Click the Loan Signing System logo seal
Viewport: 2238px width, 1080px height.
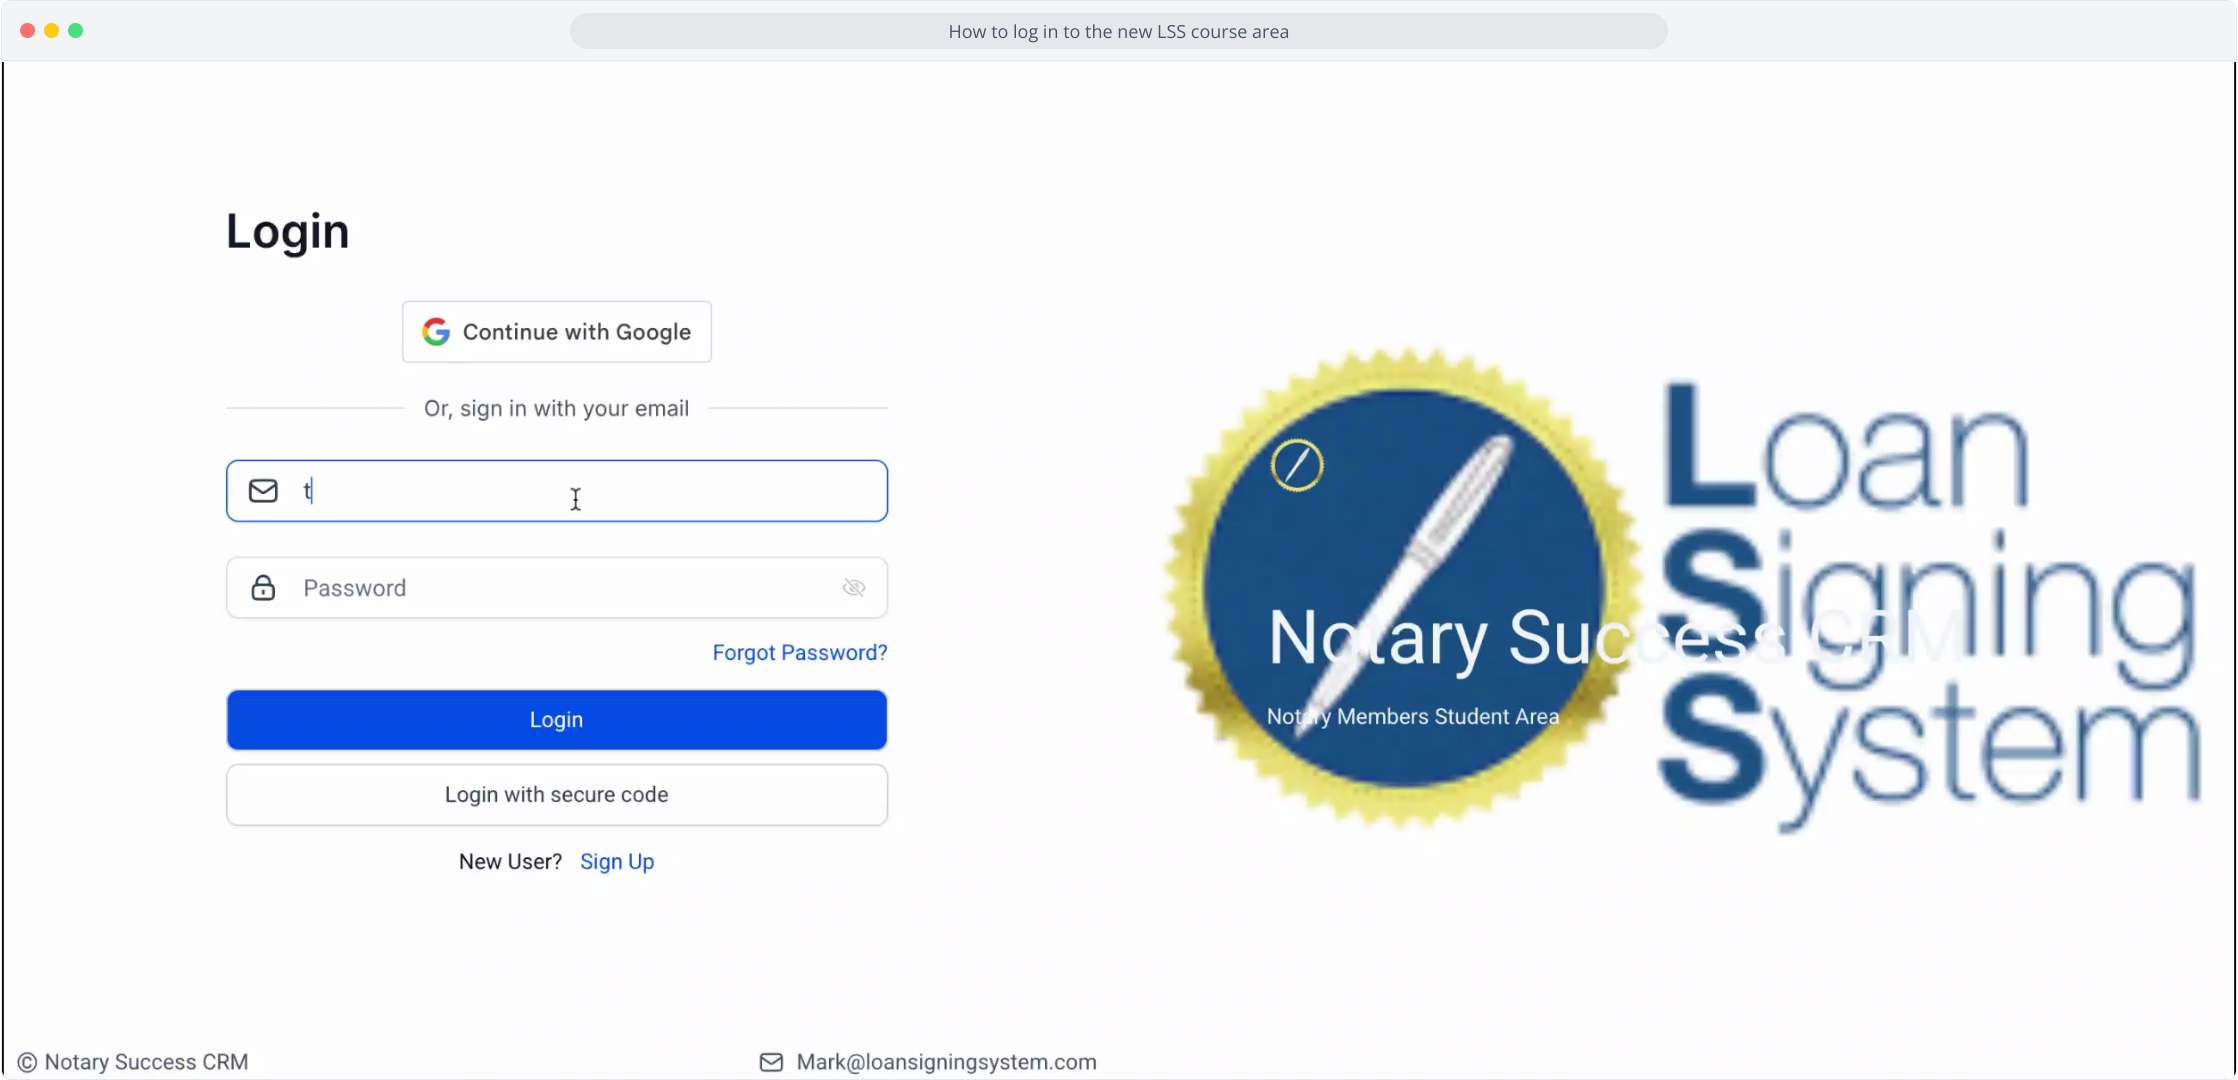click(1403, 588)
